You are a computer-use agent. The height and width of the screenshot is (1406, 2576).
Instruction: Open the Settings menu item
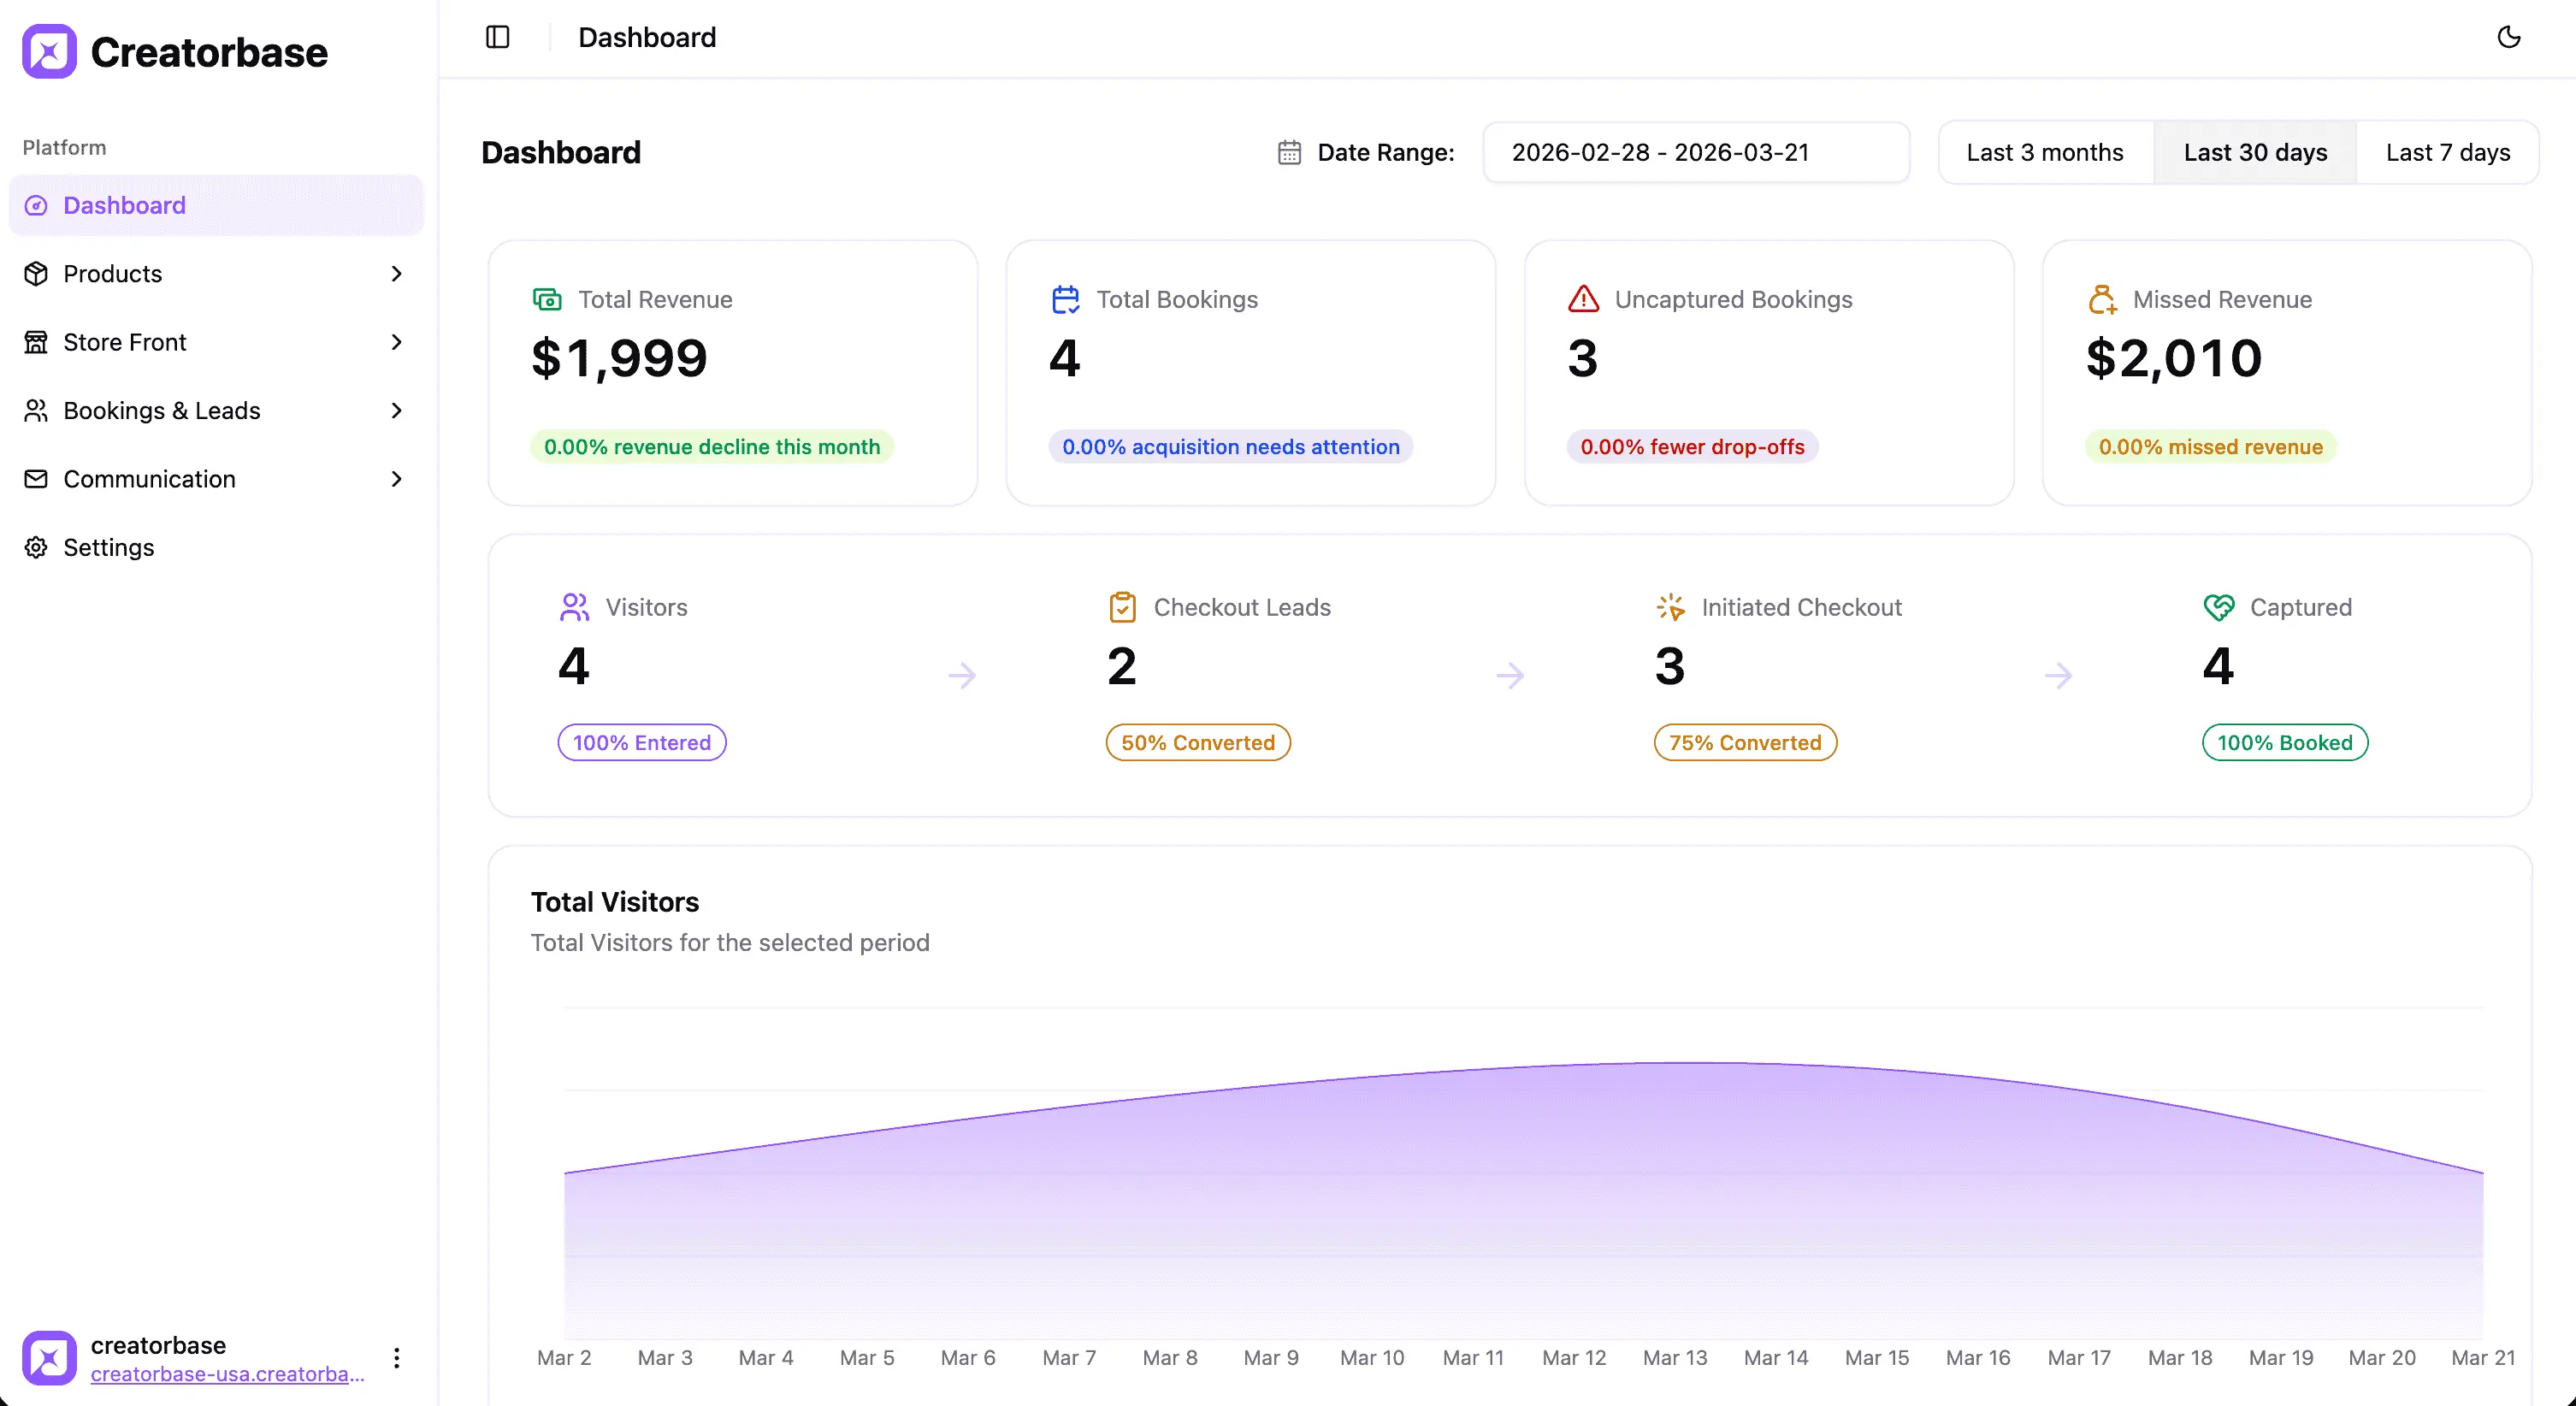216,547
